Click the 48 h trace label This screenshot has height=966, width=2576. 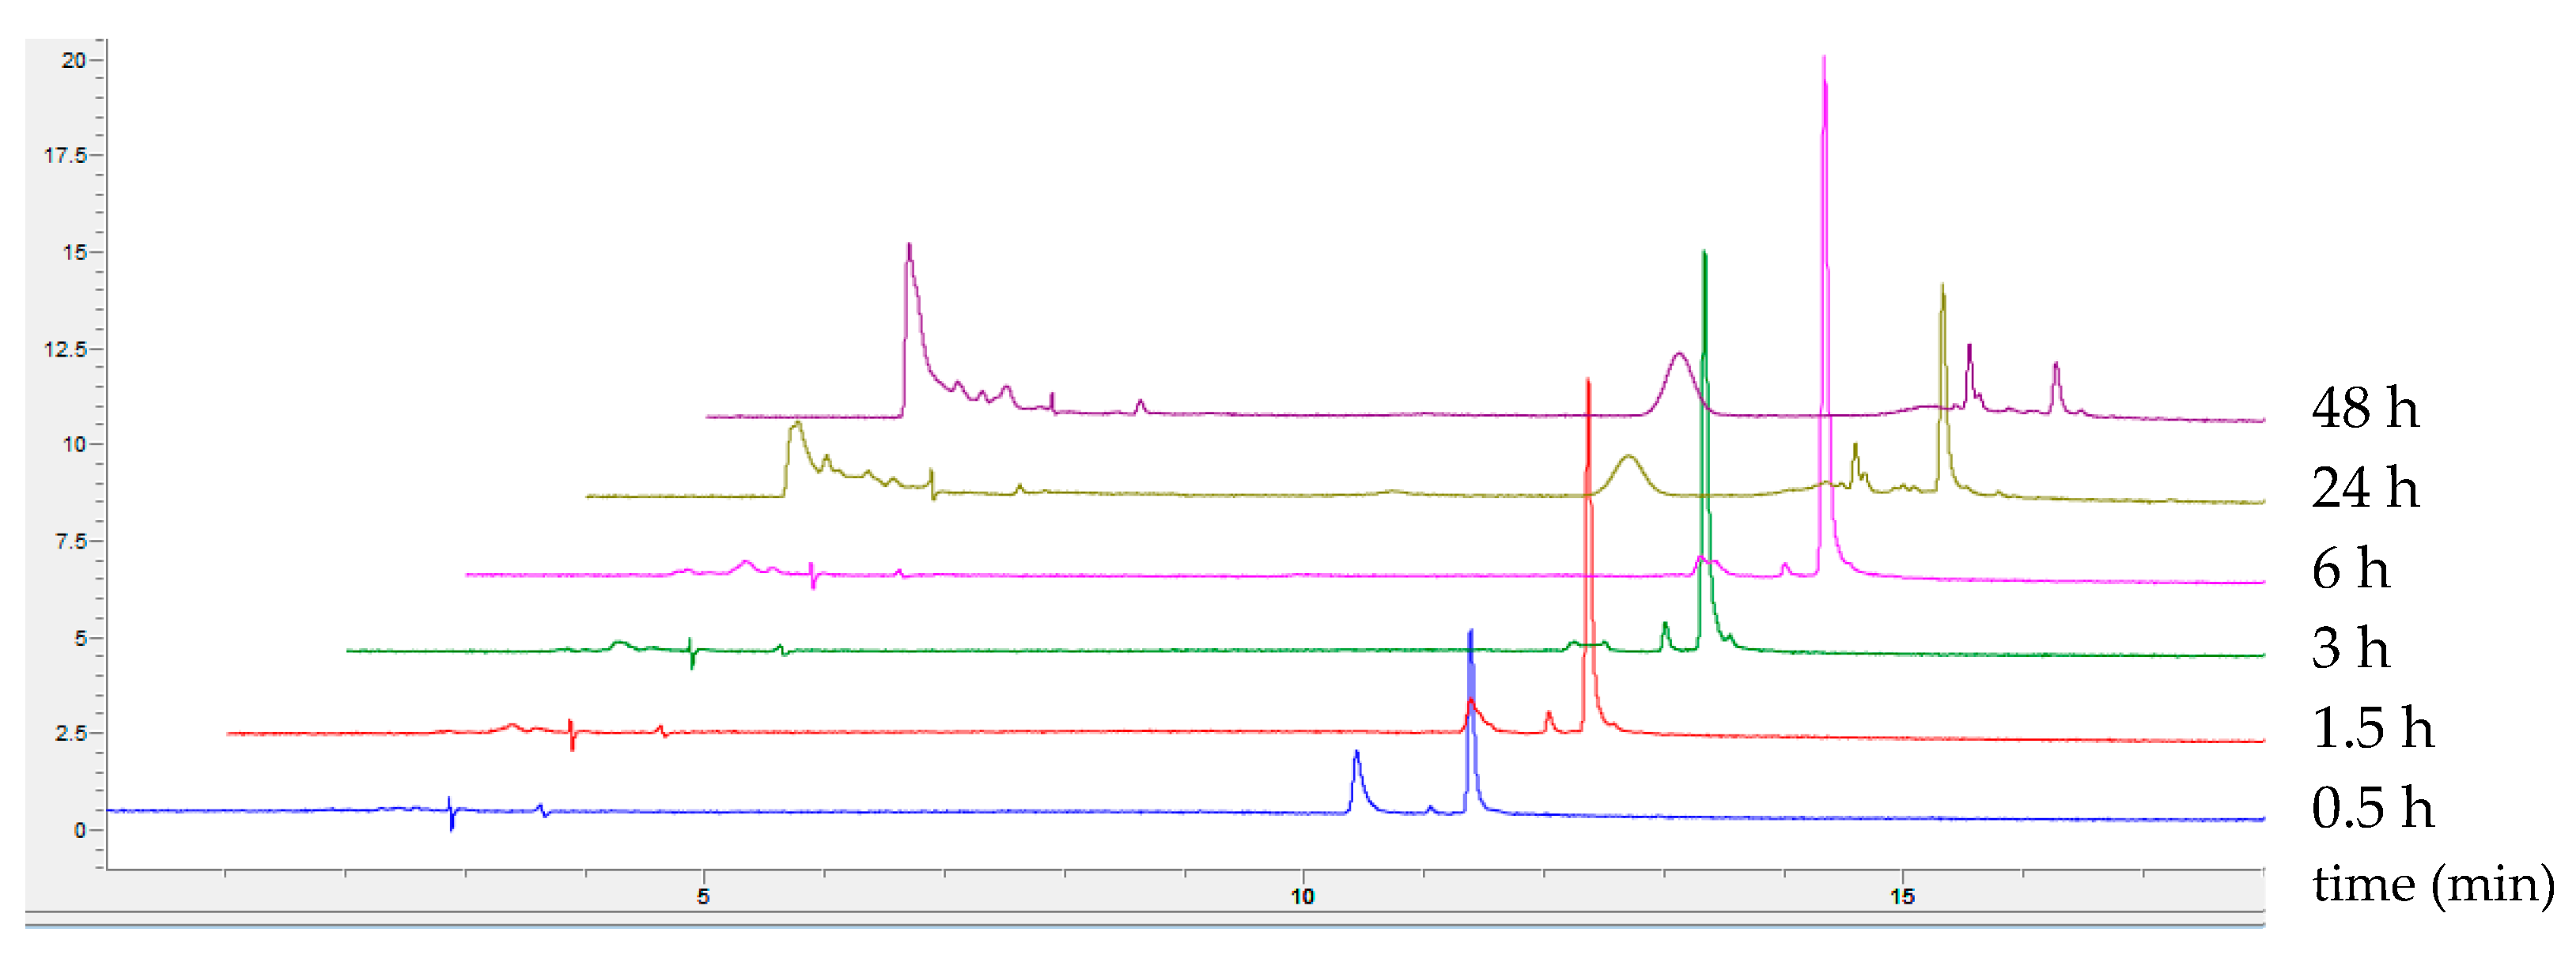(2365, 408)
